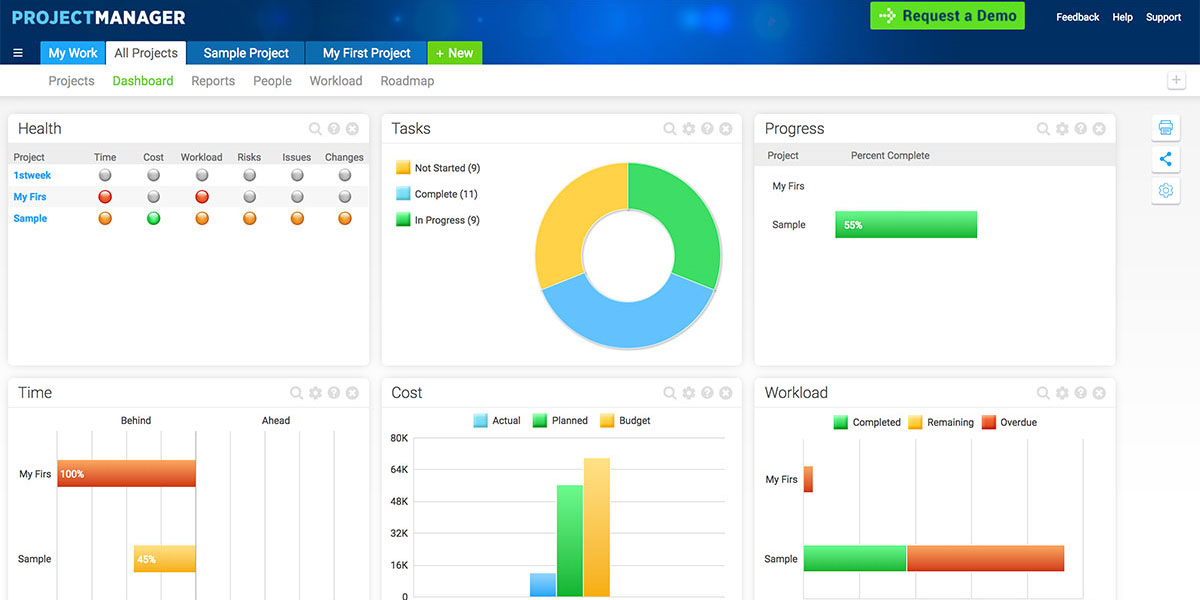This screenshot has width=1200, height=600.
Task: Open the + New project dropdown
Action: click(x=455, y=52)
